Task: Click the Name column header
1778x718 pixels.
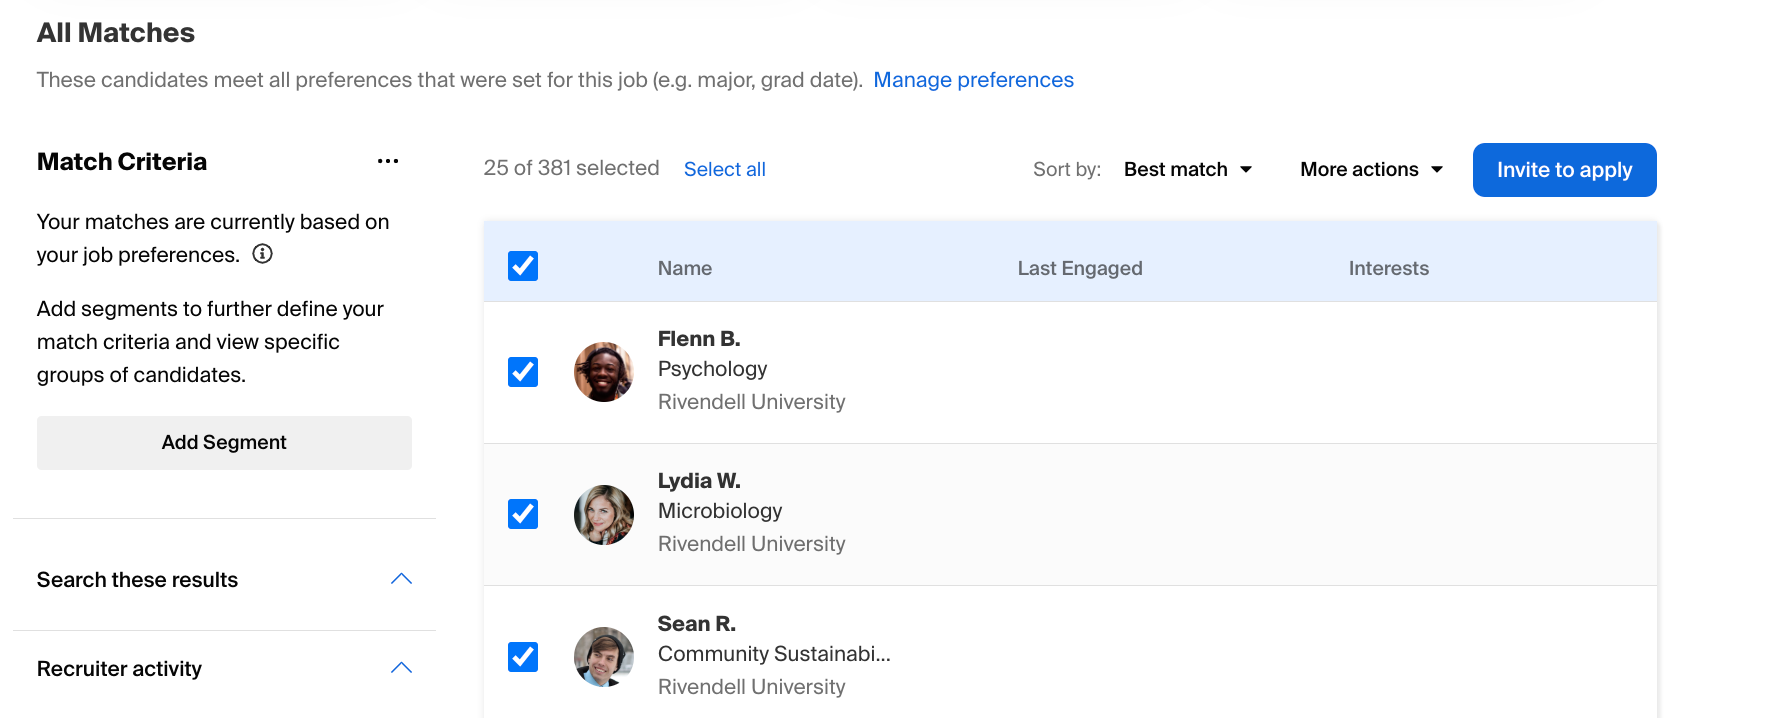Action: click(685, 268)
